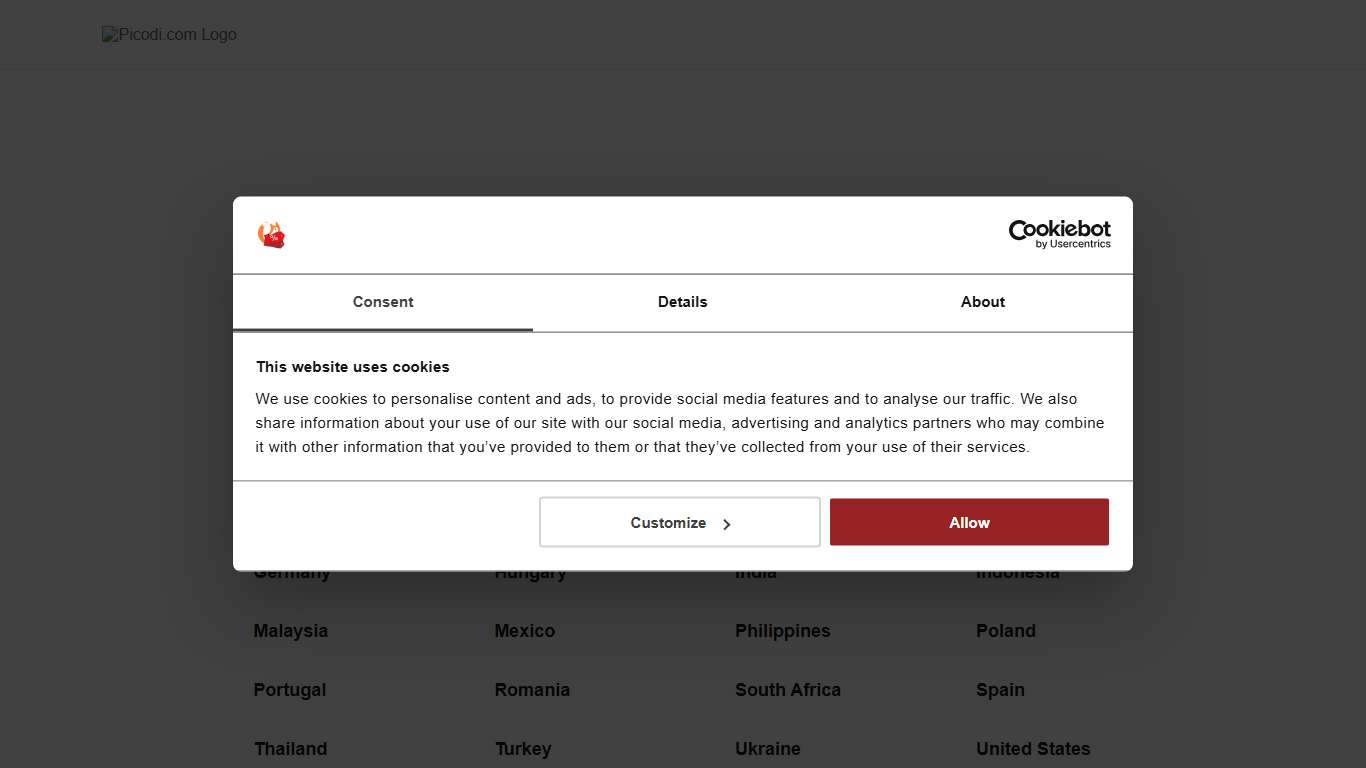Expand Customize options via the chevron arrow
This screenshot has height=768, width=1366.
[727, 522]
